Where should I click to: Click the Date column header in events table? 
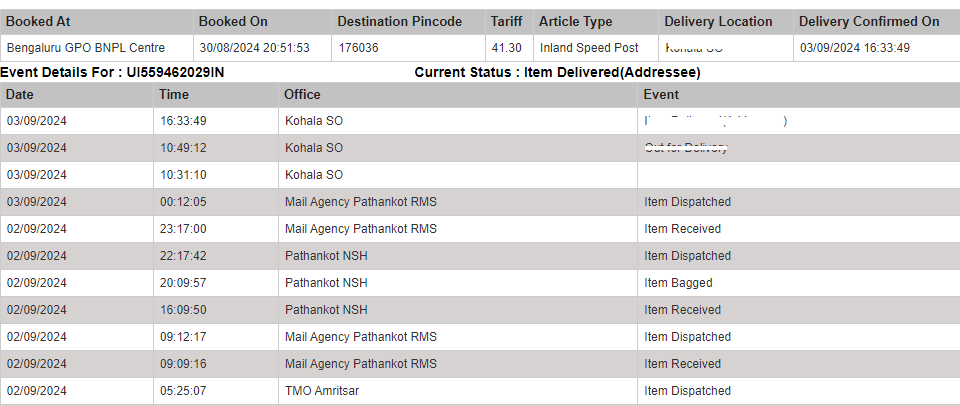click(77, 95)
